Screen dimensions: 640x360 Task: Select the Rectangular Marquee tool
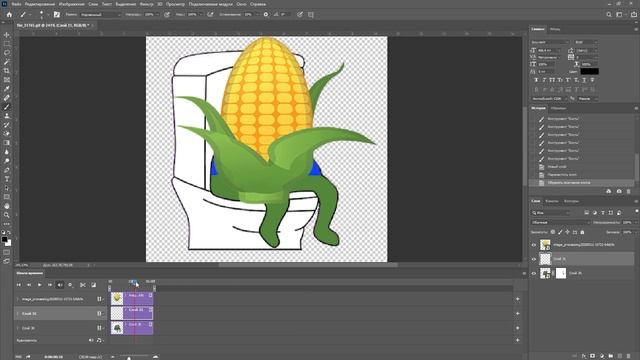click(7, 44)
